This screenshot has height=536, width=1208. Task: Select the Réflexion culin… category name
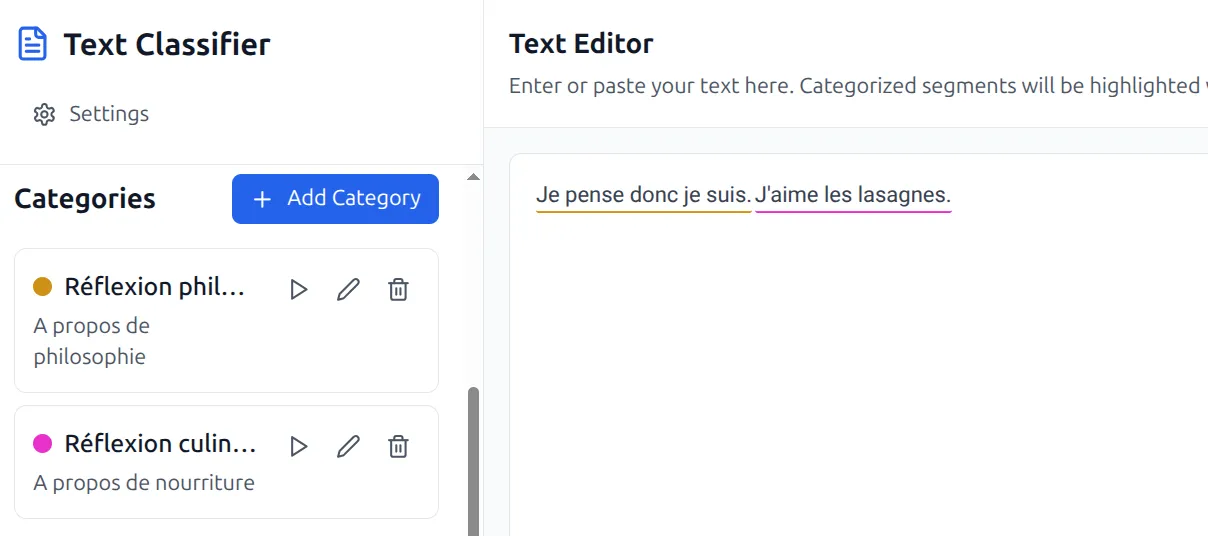pyautogui.click(x=160, y=443)
